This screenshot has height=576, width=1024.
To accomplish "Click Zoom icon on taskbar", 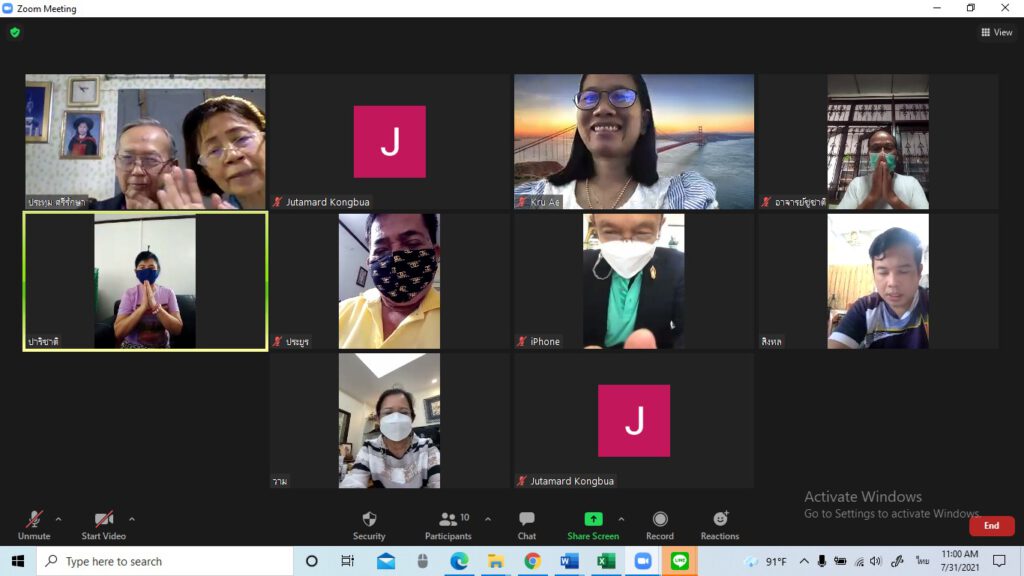I will [x=643, y=561].
